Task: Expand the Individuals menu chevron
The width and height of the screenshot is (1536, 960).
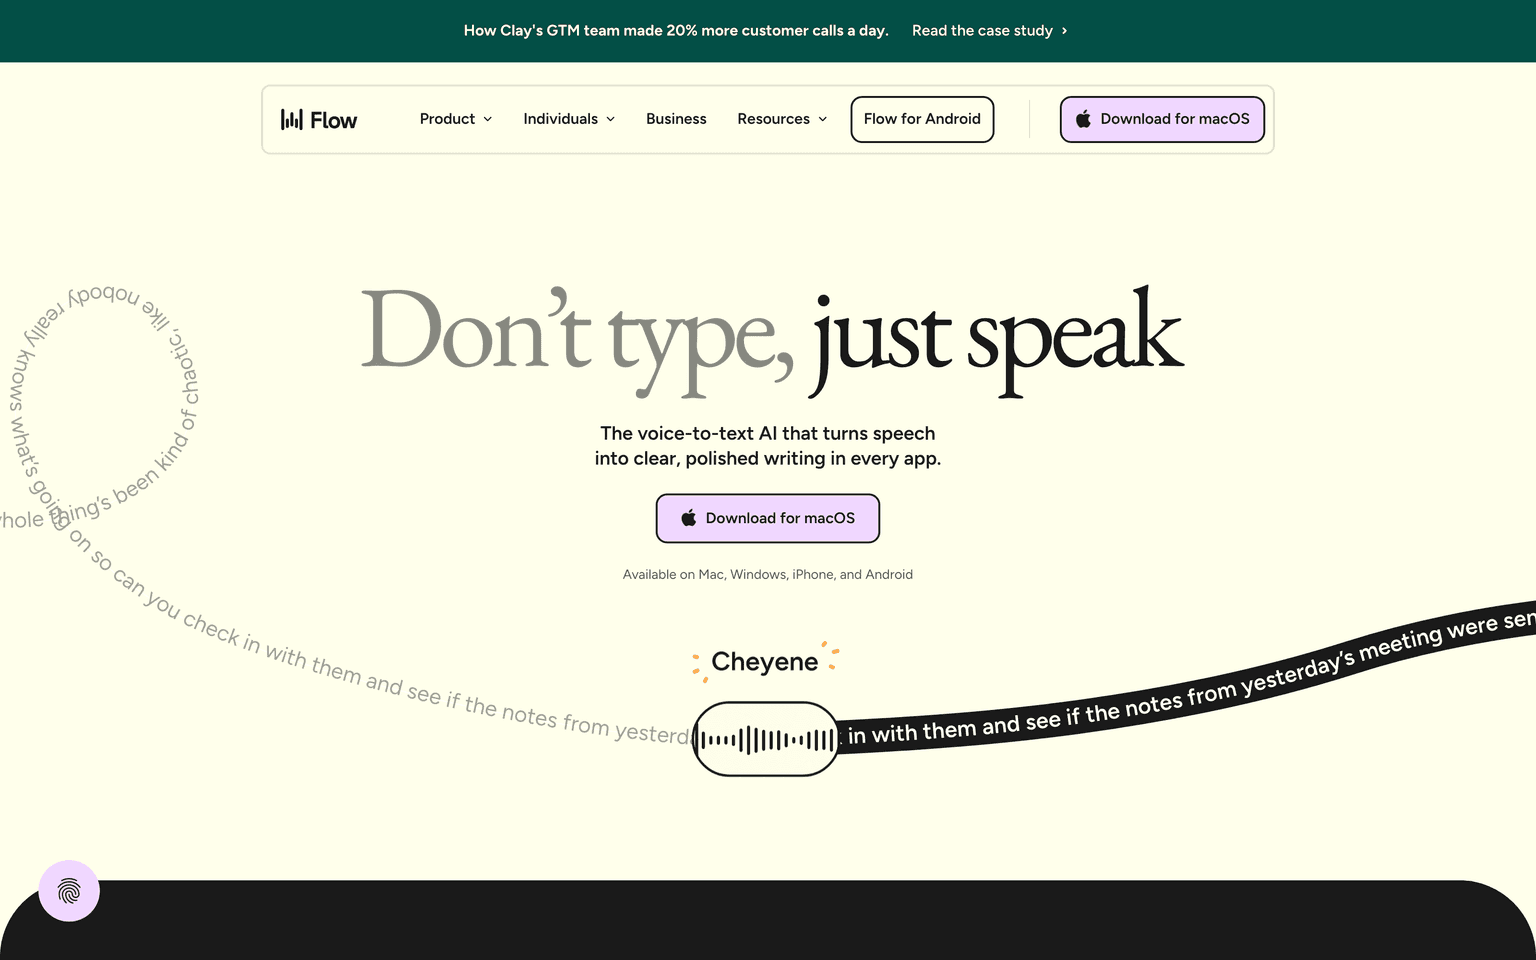Action: [x=610, y=119]
